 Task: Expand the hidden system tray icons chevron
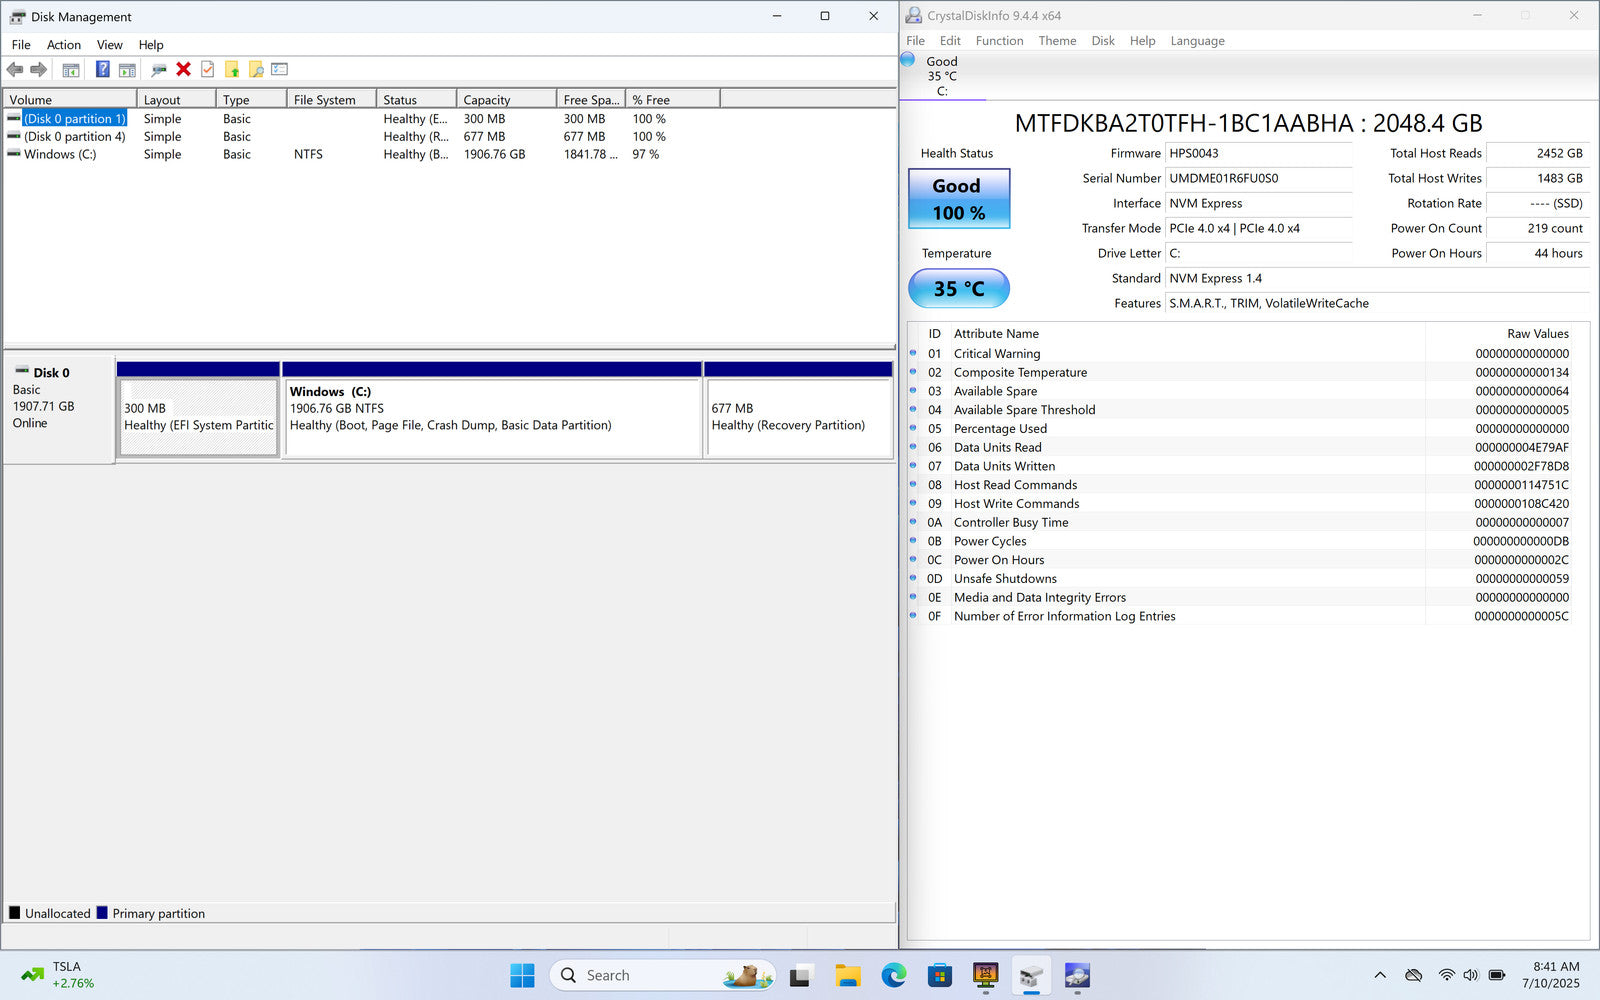[x=1380, y=975]
